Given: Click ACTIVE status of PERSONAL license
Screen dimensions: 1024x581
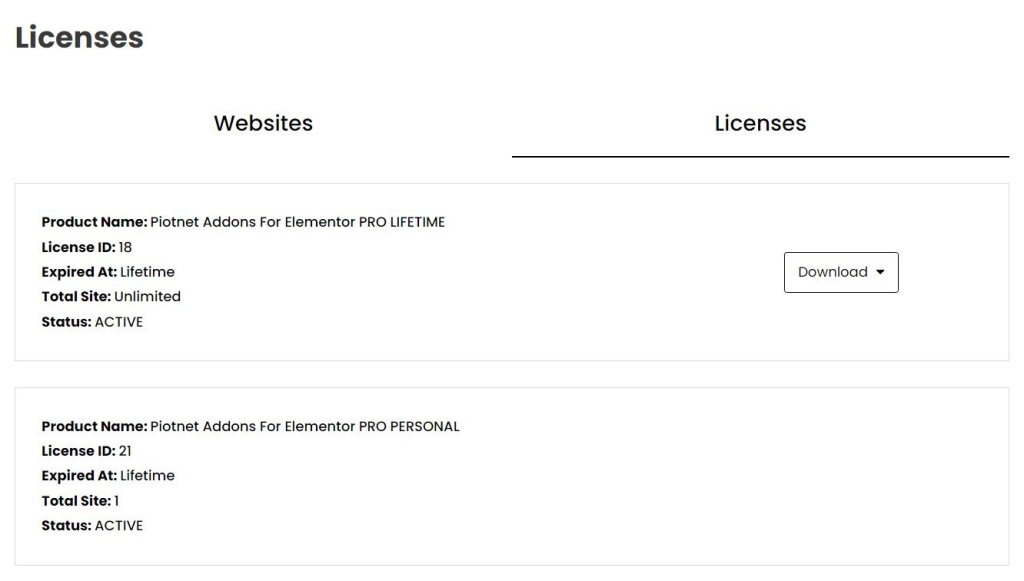Looking at the screenshot, I should (119, 526).
